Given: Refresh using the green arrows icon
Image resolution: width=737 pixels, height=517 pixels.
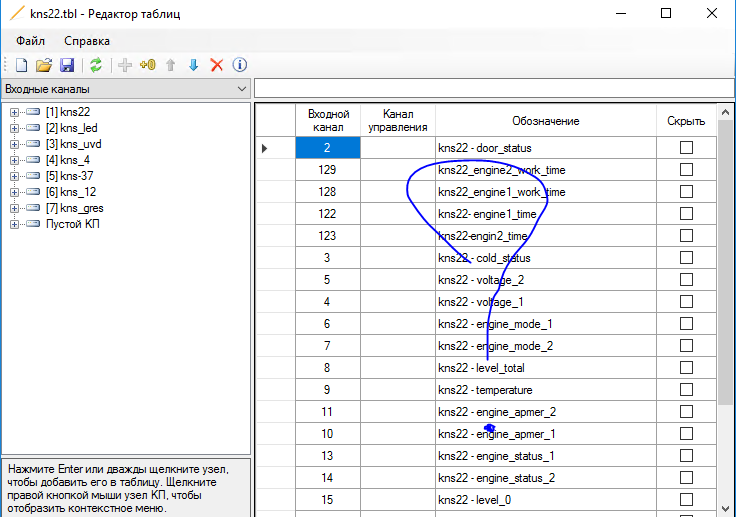Looking at the screenshot, I should click(96, 65).
